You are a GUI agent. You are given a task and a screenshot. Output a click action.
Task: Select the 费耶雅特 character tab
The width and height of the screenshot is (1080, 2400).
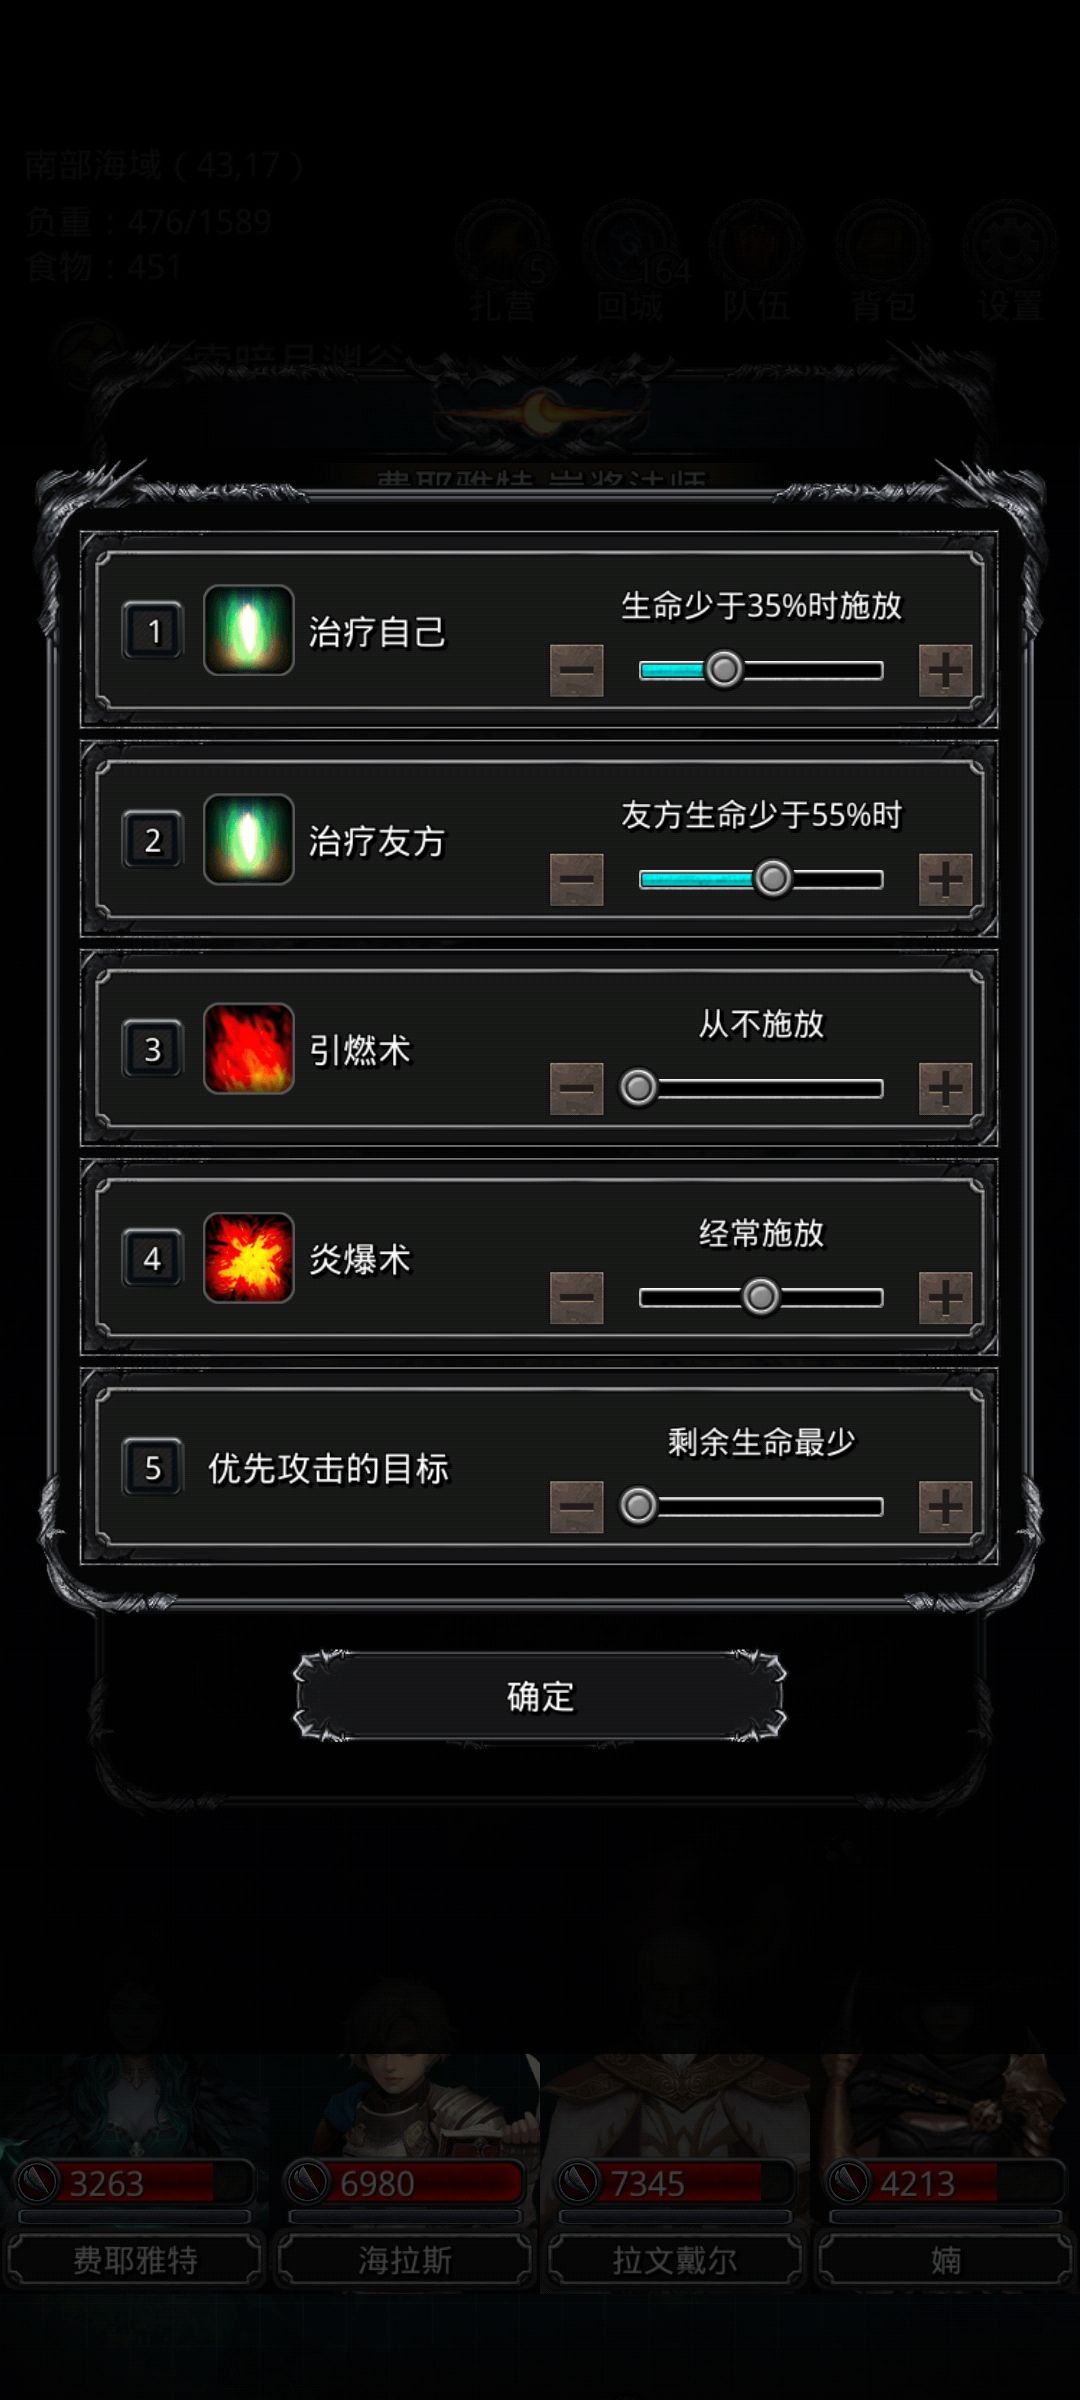[135, 2259]
